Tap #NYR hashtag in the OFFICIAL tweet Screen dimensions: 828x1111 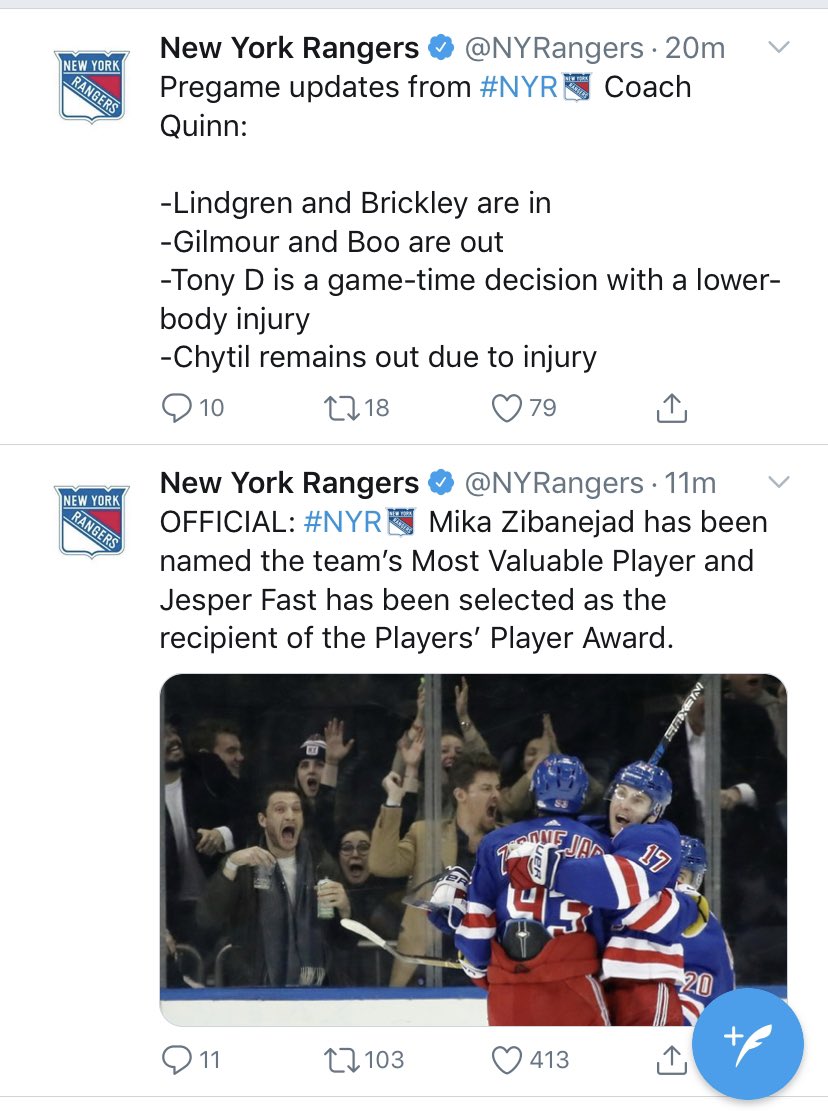pos(342,522)
